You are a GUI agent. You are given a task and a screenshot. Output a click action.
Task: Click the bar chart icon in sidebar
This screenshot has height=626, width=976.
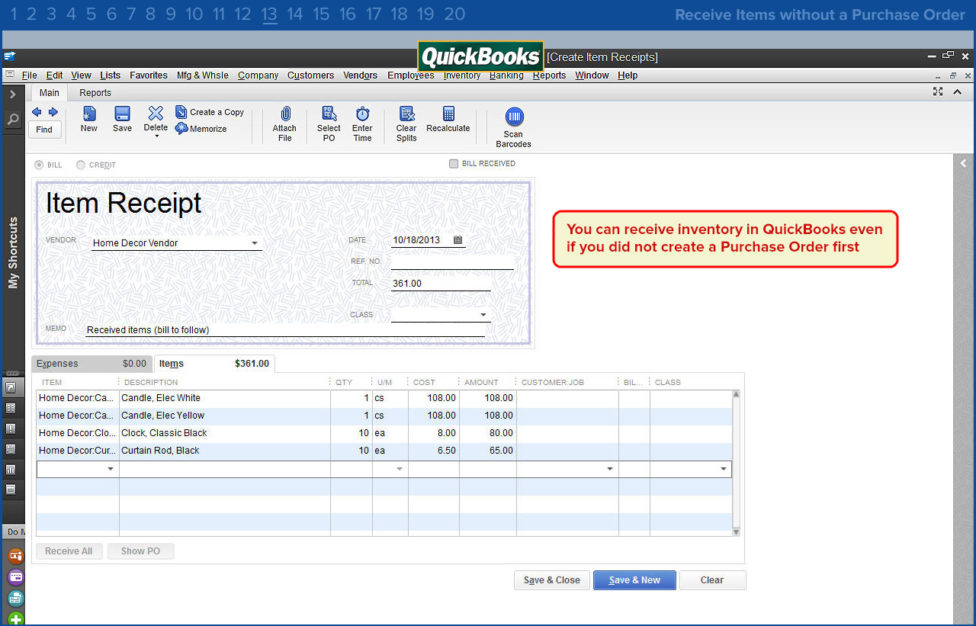(x=11, y=469)
